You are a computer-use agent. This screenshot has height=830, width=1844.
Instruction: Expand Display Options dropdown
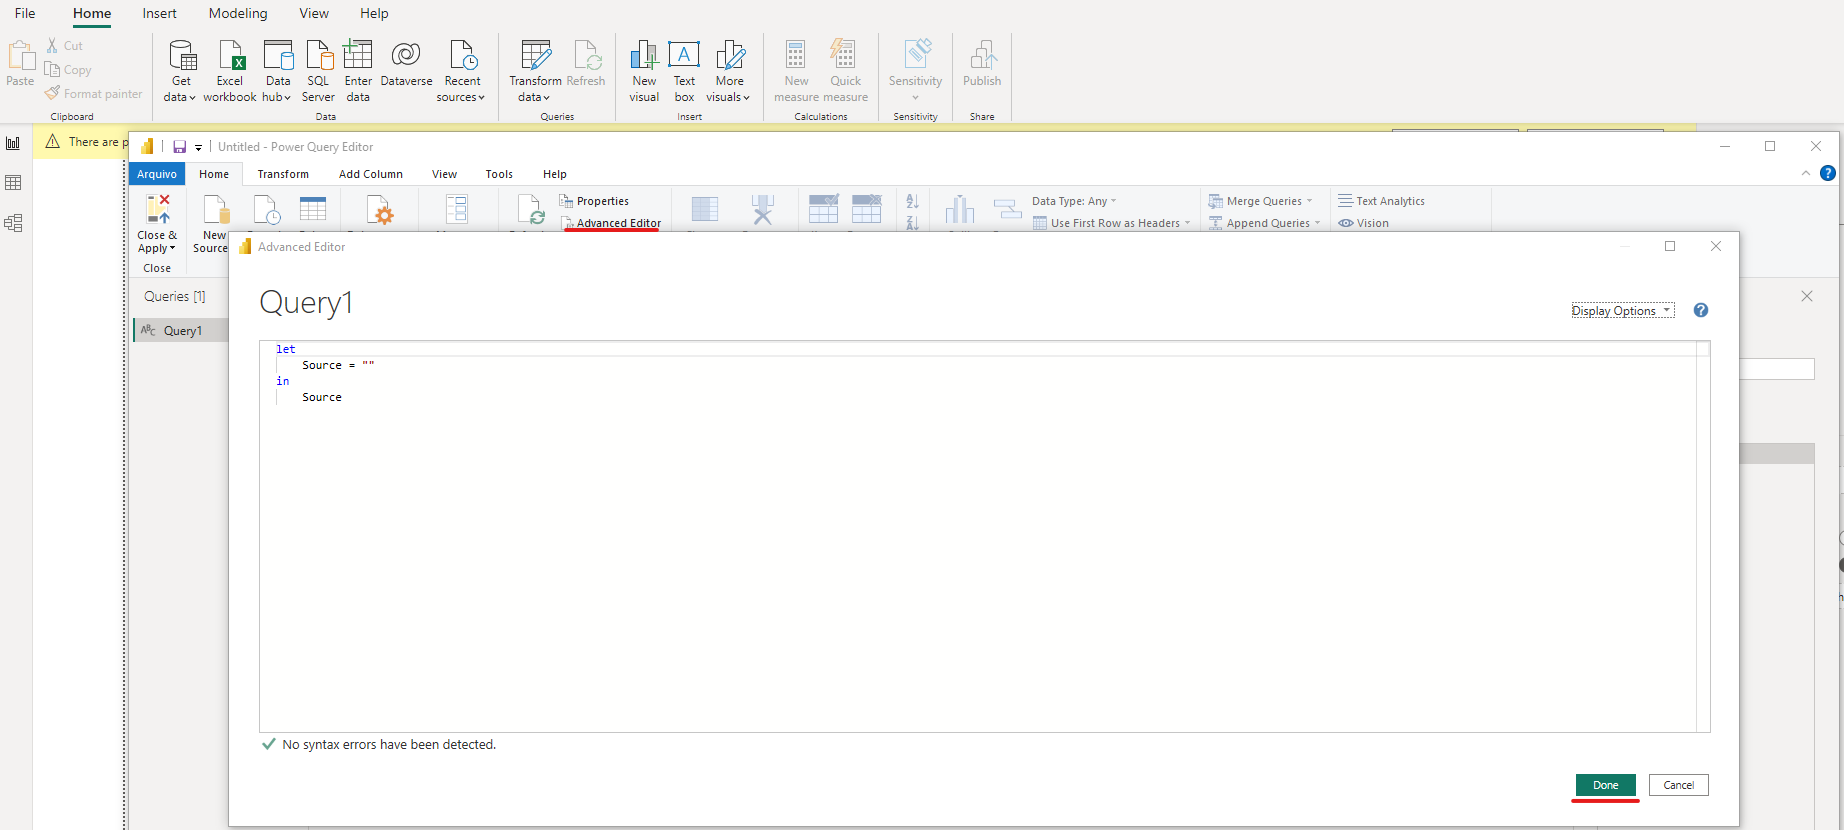pos(1623,311)
